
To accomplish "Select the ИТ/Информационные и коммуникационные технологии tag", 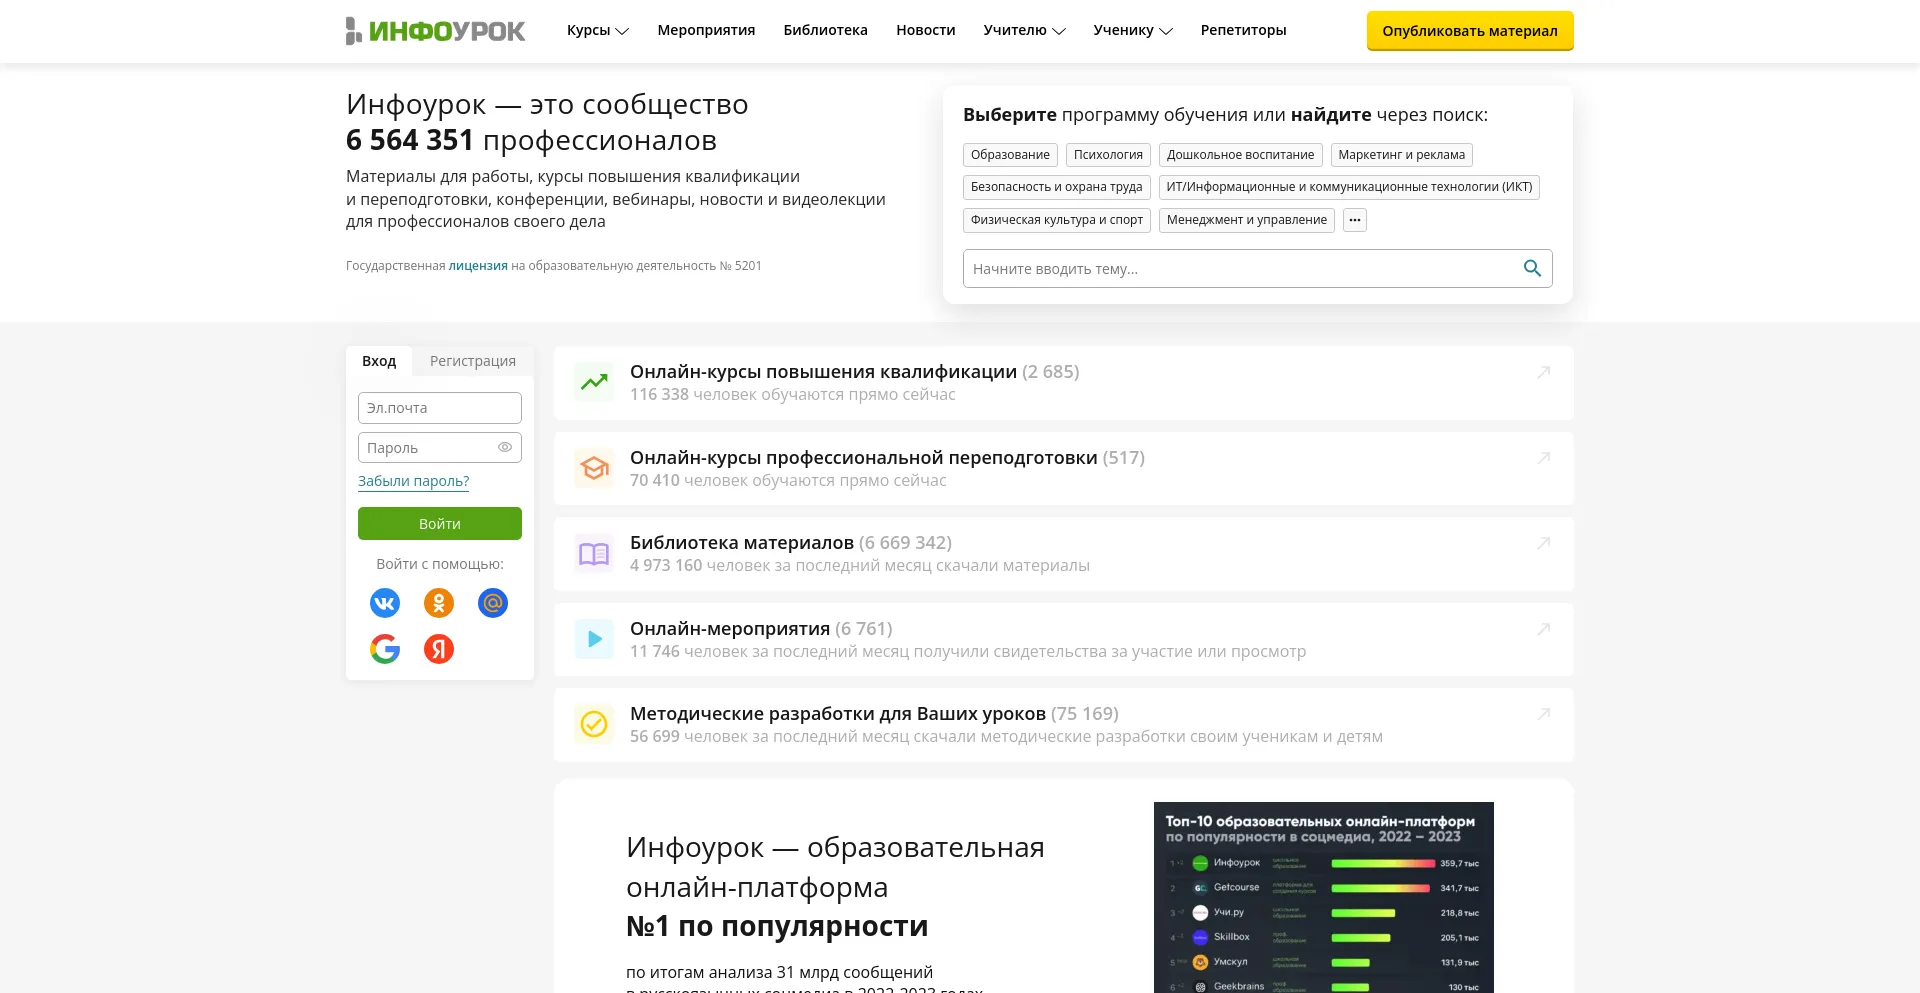I will pos(1349,187).
